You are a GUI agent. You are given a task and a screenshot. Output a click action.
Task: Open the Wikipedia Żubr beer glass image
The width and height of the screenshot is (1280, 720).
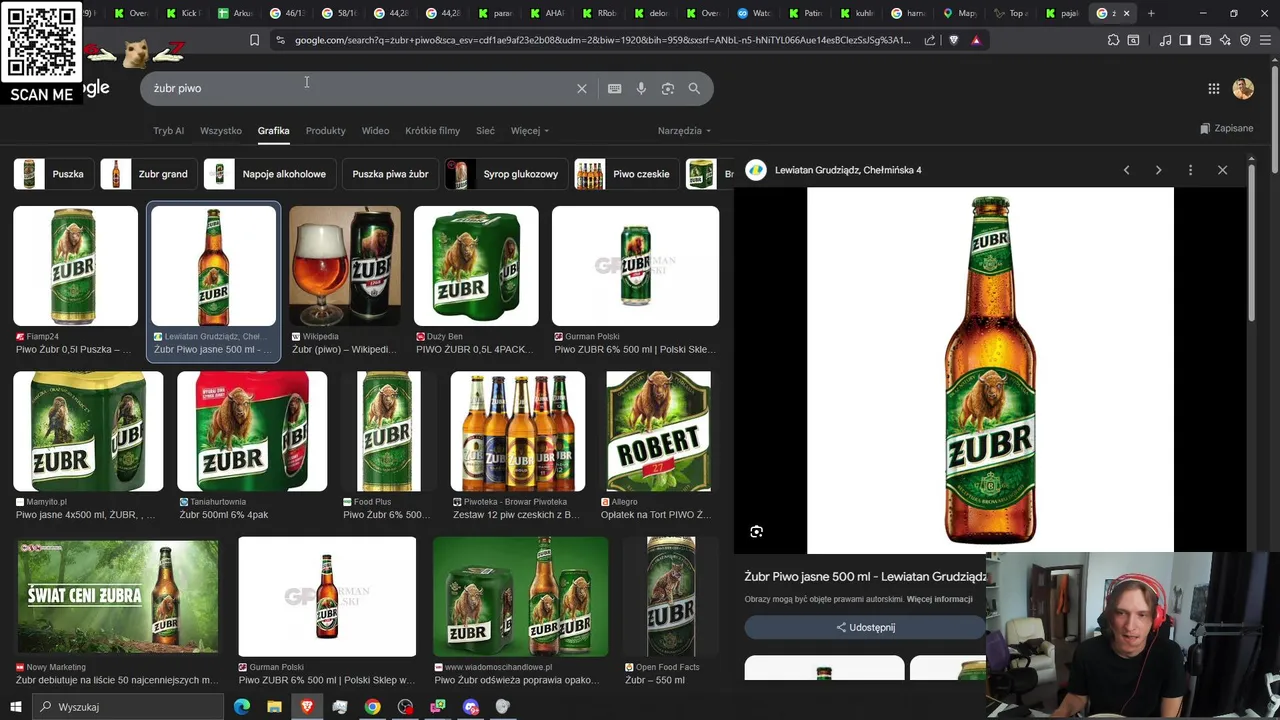pyautogui.click(x=345, y=266)
